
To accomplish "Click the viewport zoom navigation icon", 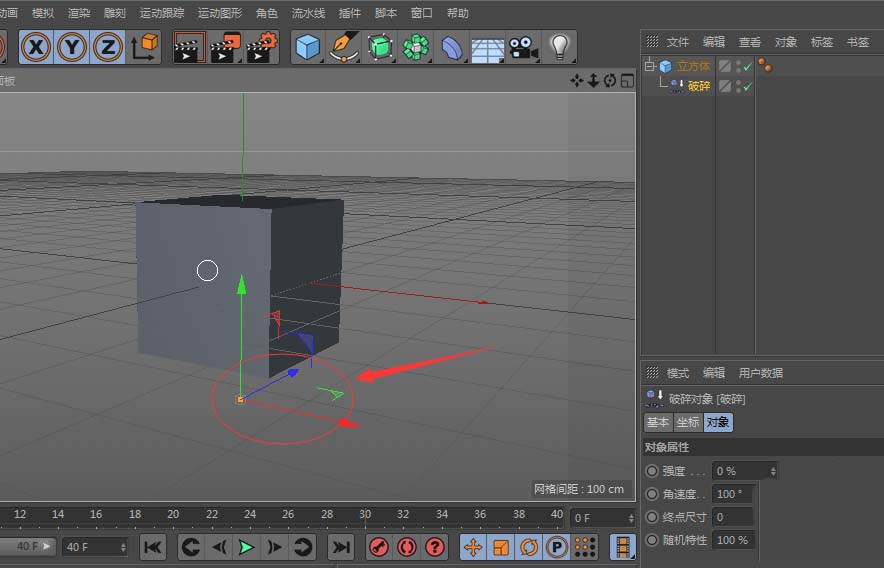I will (593, 81).
